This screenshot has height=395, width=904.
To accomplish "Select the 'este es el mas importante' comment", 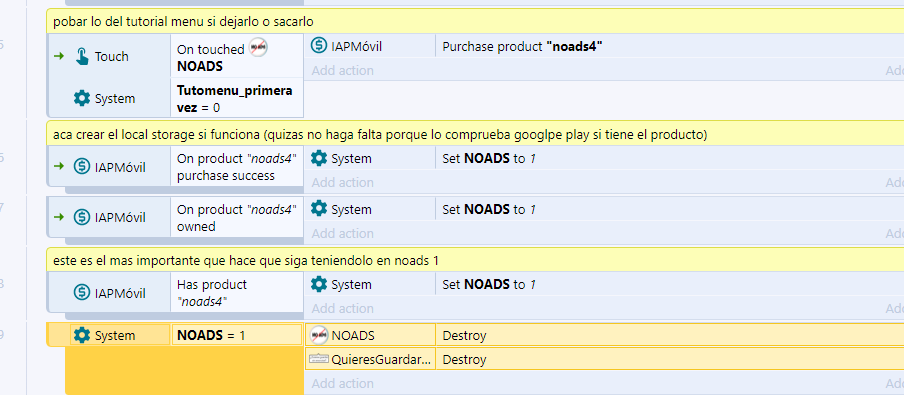I will point(475,260).
